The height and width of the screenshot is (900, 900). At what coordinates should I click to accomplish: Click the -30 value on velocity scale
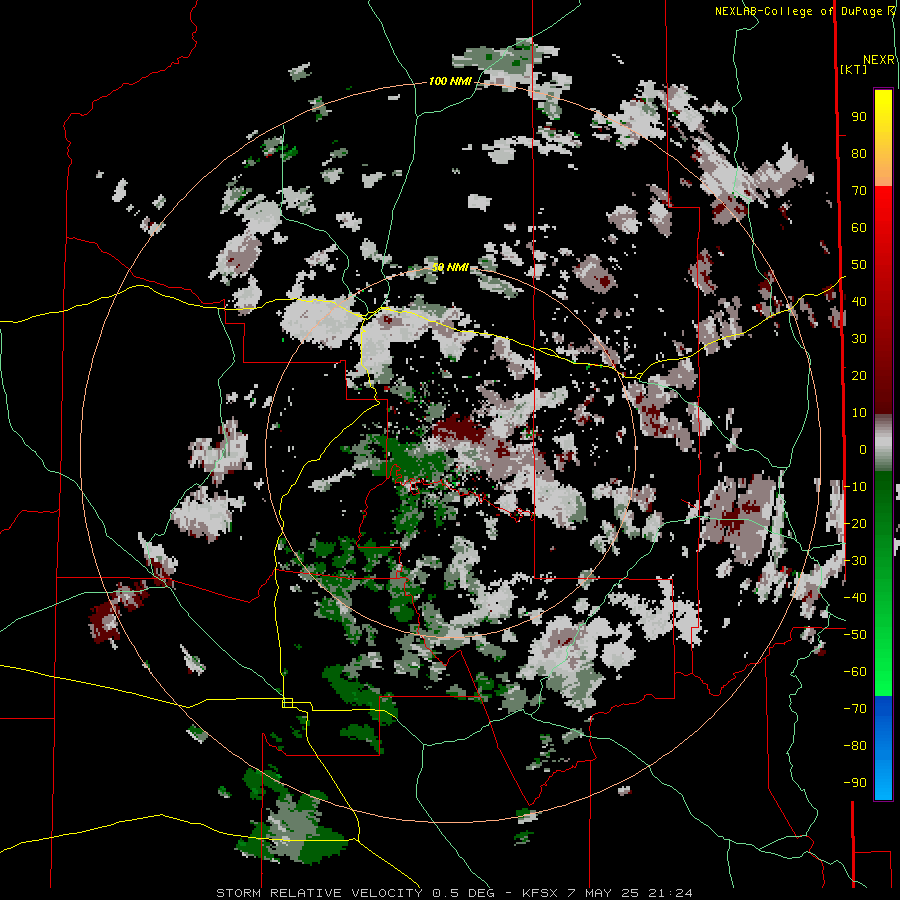click(x=855, y=561)
